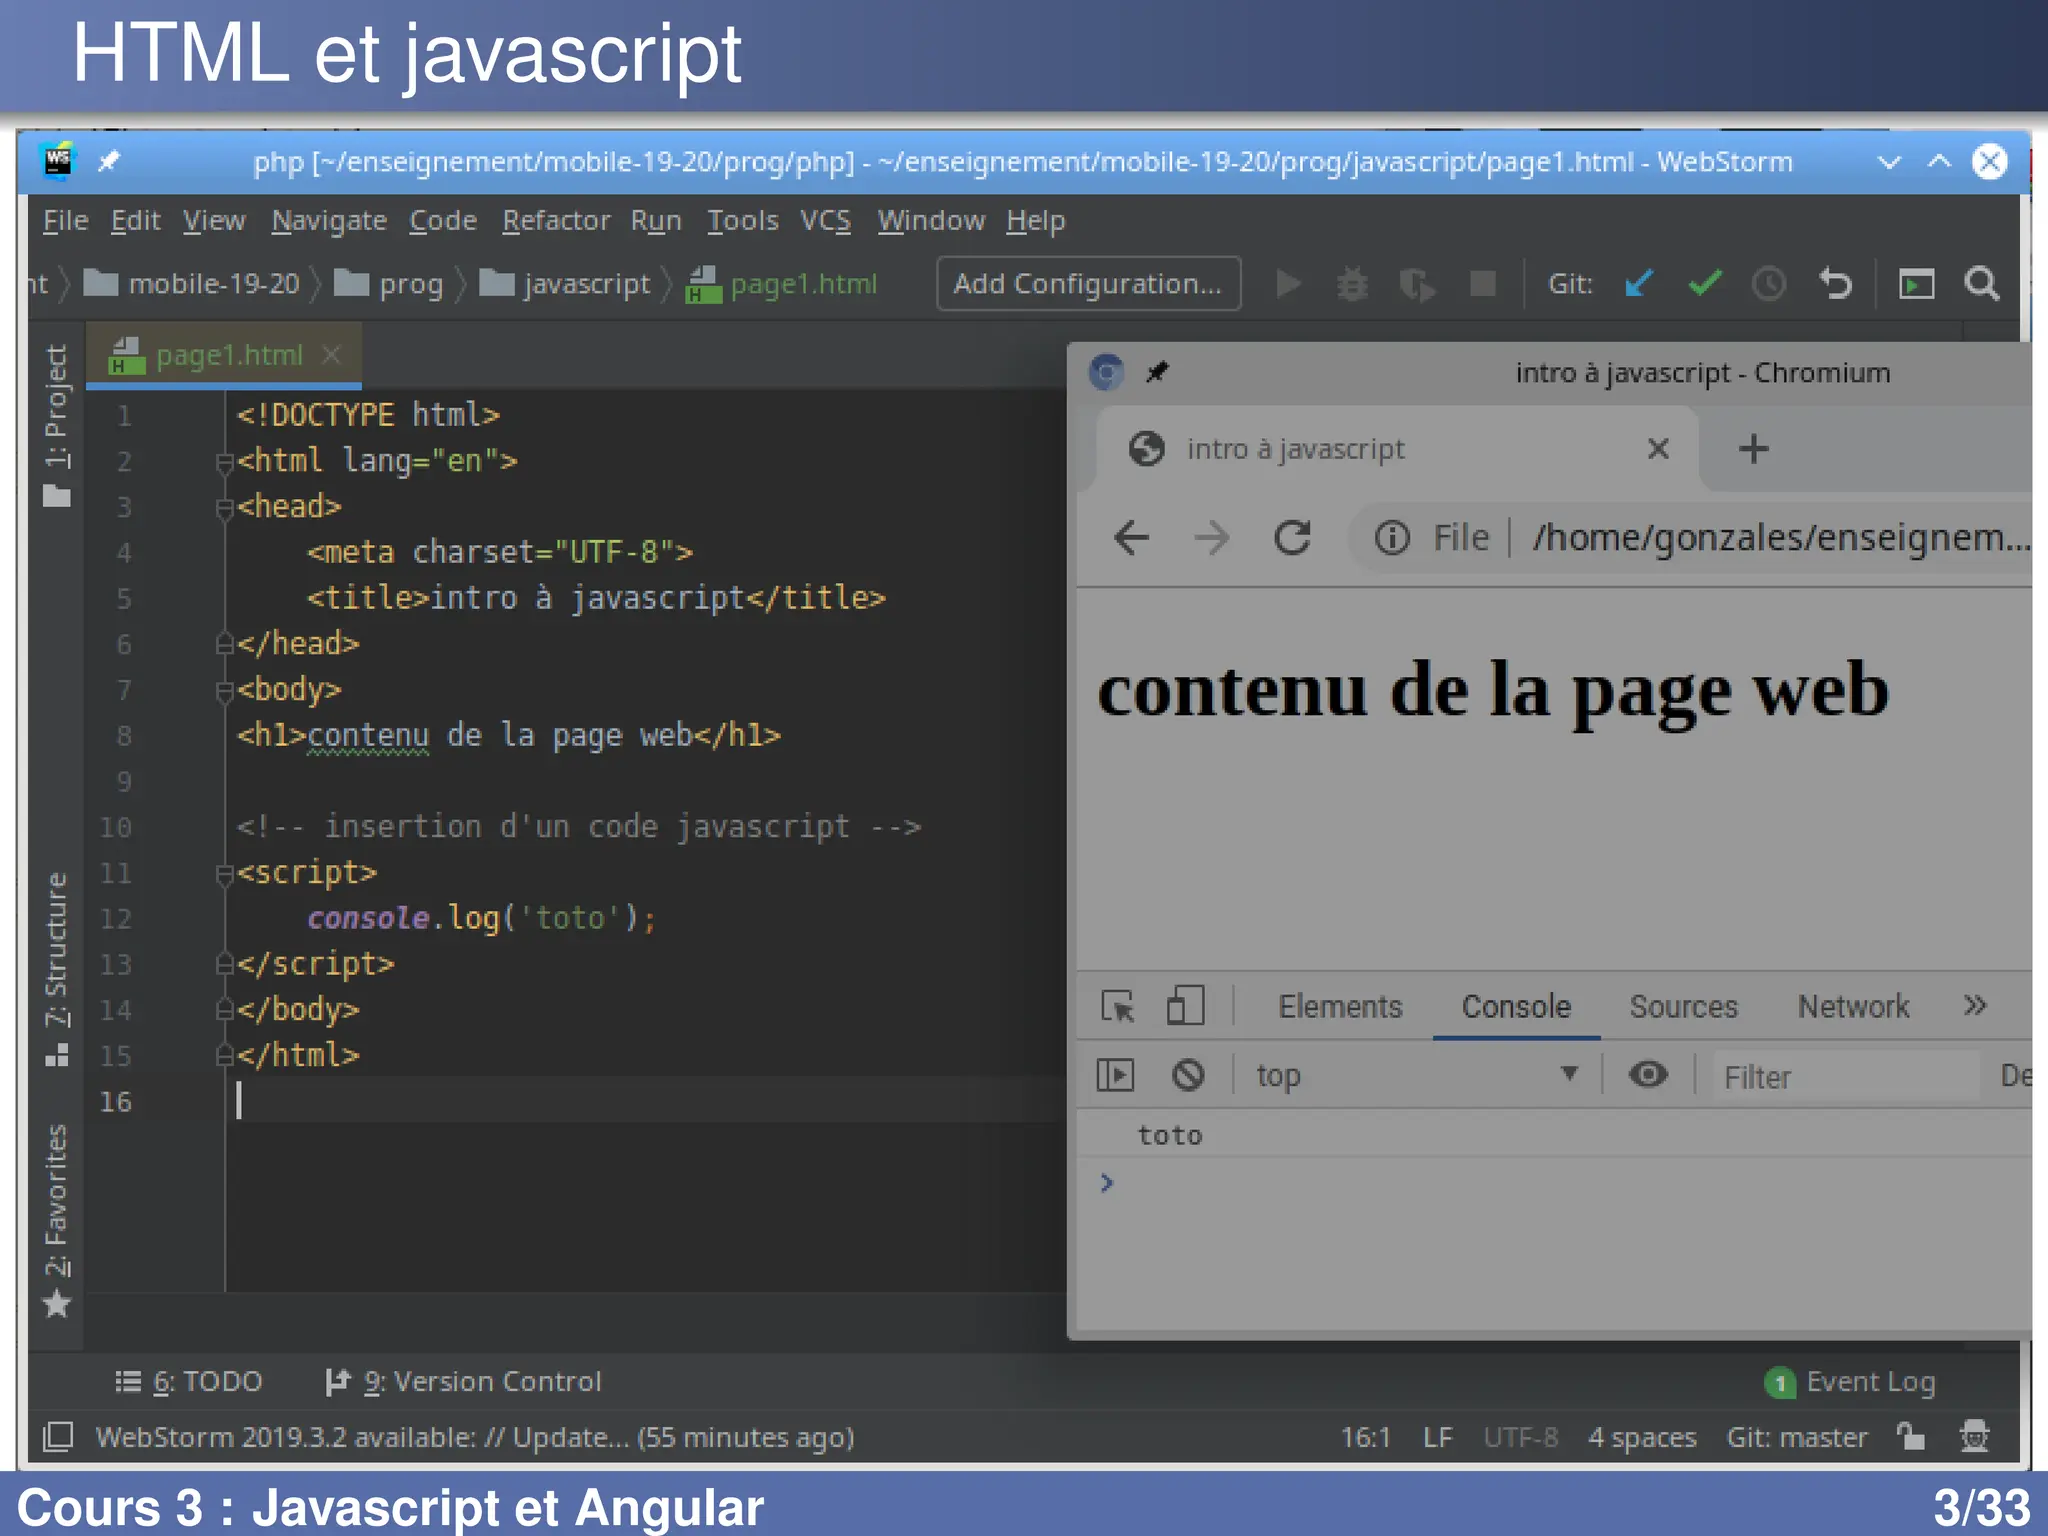Click the lock read-only status icon

1911,1437
